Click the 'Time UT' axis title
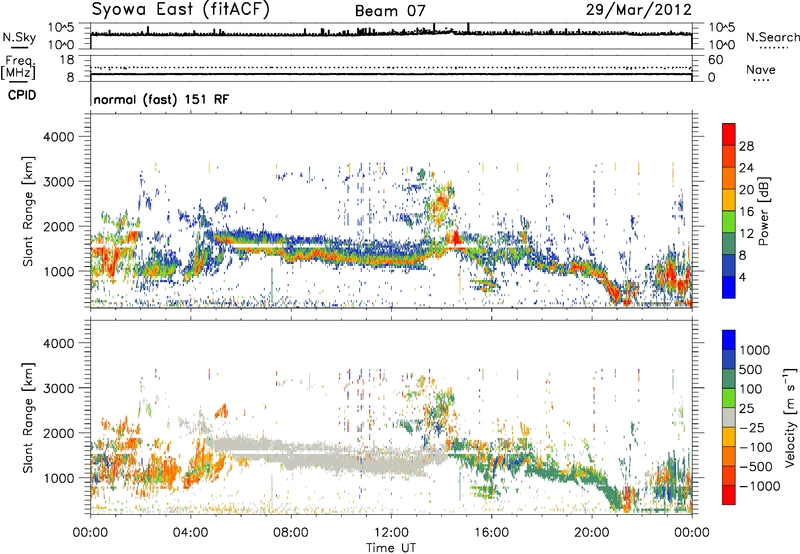Screen dimensions: 800x554 pyautogui.click(x=391, y=548)
